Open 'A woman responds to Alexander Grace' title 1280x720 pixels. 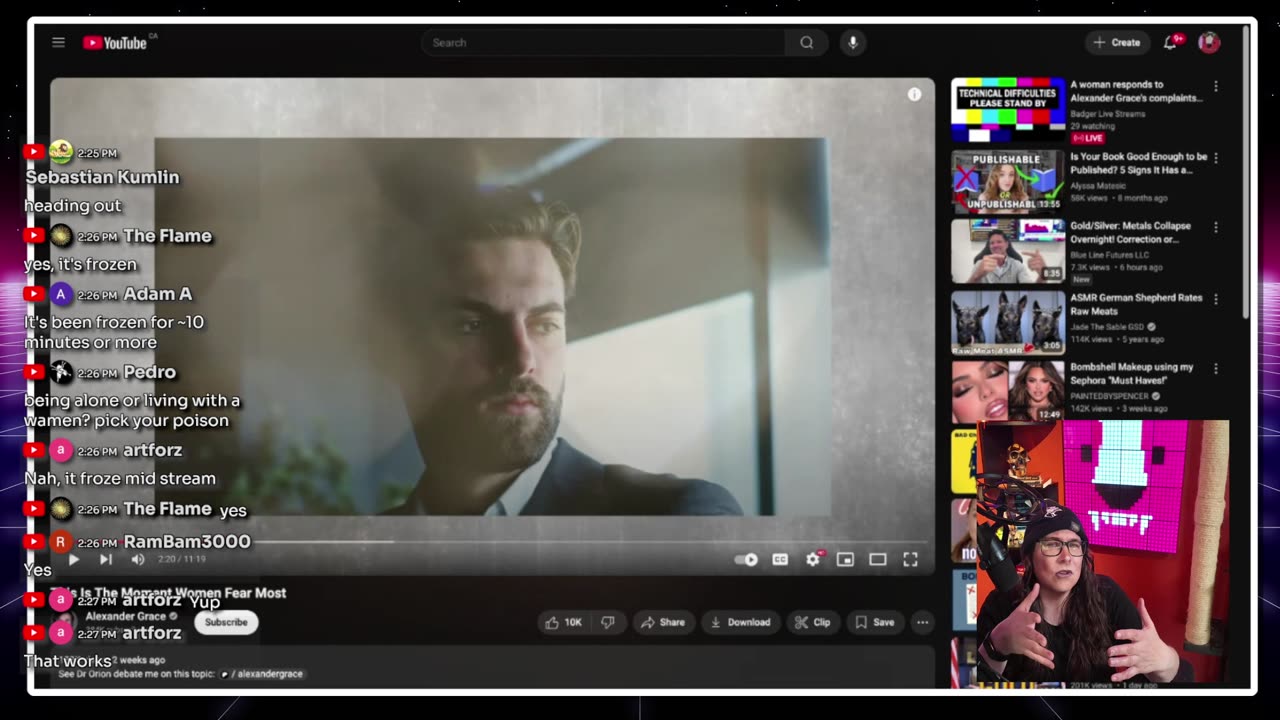click(1136, 91)
